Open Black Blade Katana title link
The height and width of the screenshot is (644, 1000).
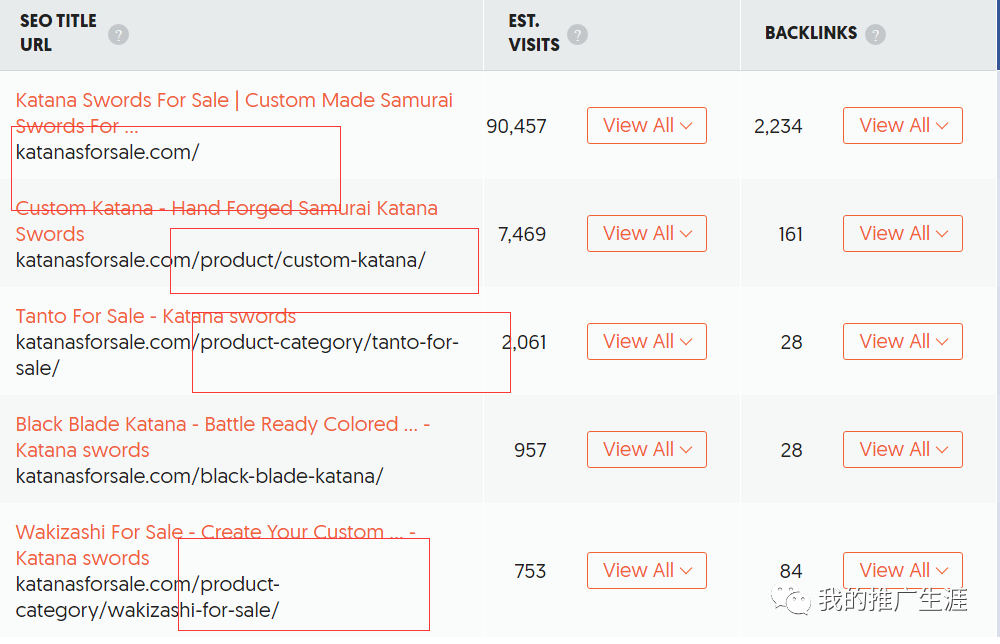coord(222,425)
